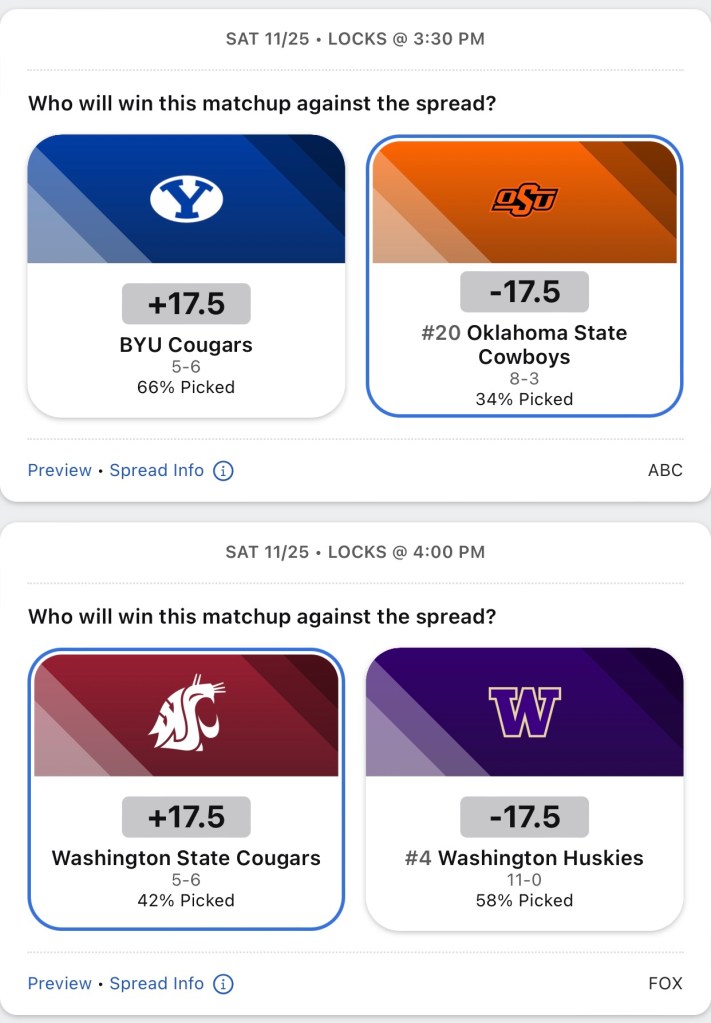Open Preview link for BYU game

(x=59, y=471)
